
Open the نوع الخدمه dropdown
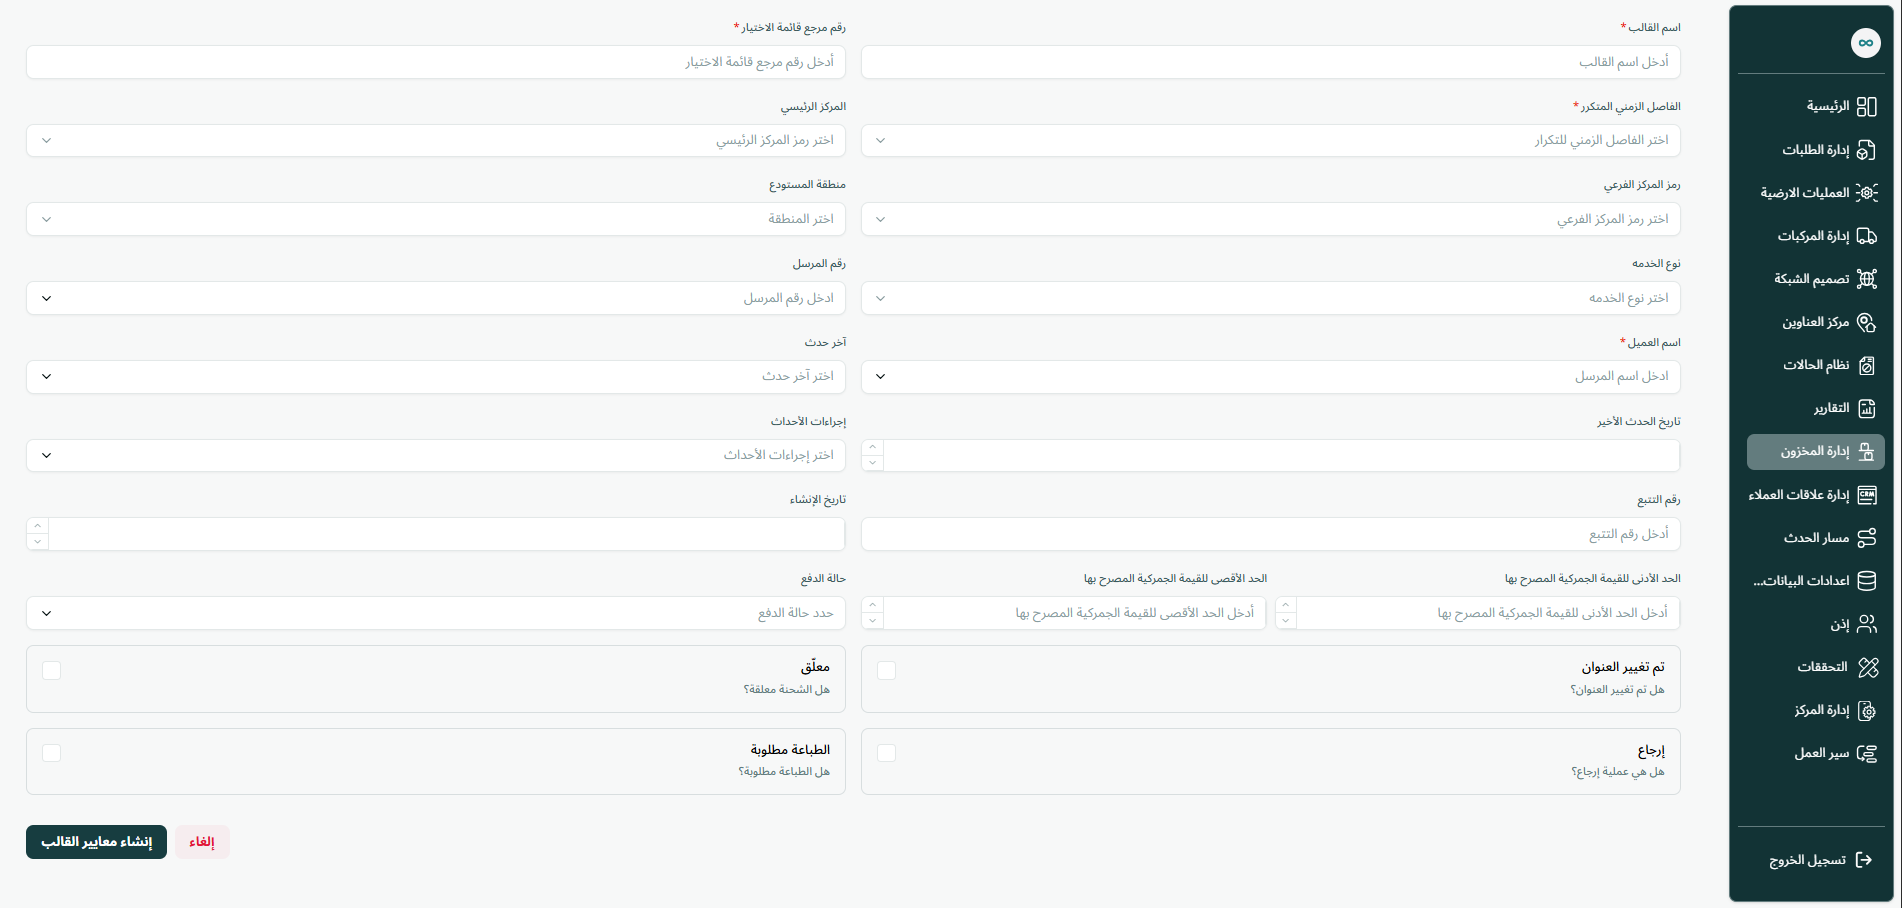coord(1270,298)
